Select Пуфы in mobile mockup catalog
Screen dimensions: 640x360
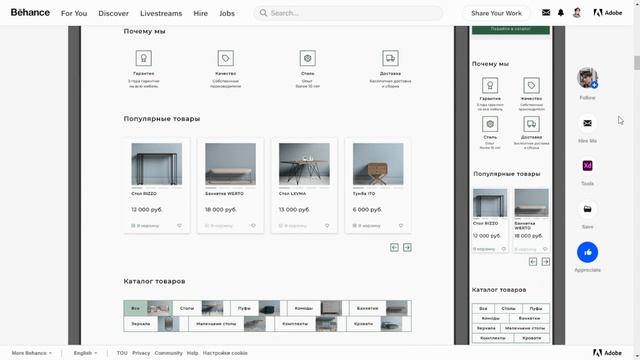coord(536,309)
